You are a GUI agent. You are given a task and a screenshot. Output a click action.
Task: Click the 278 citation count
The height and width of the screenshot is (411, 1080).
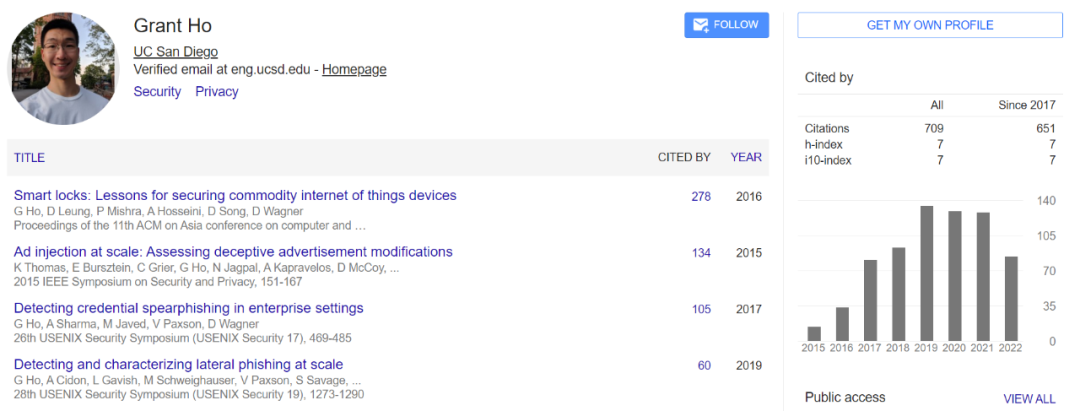[701, 197]
